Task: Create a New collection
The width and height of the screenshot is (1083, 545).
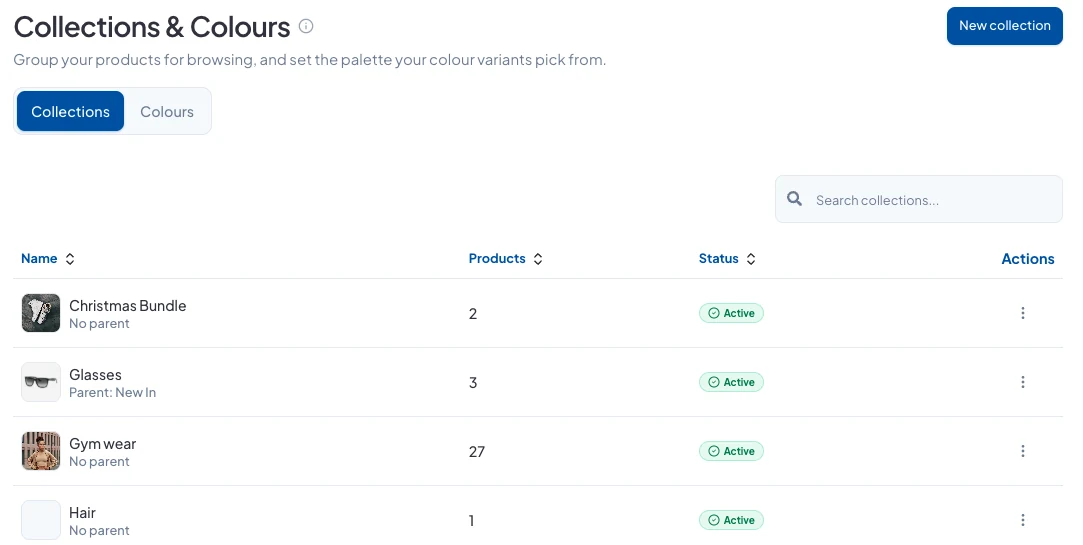Action: 1004,26
